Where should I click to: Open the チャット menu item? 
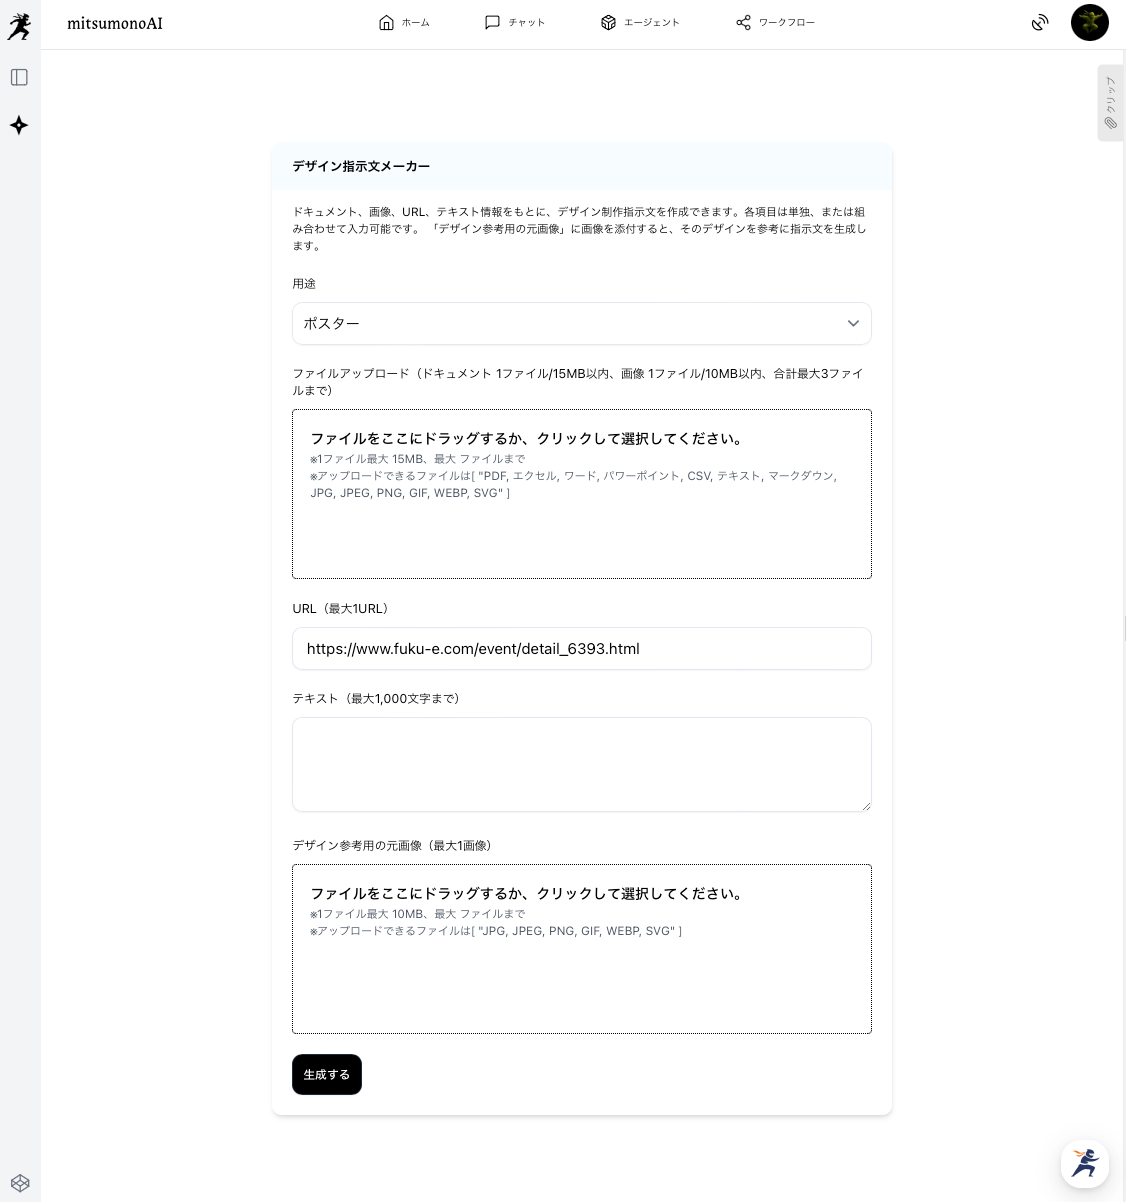(514, 23)
